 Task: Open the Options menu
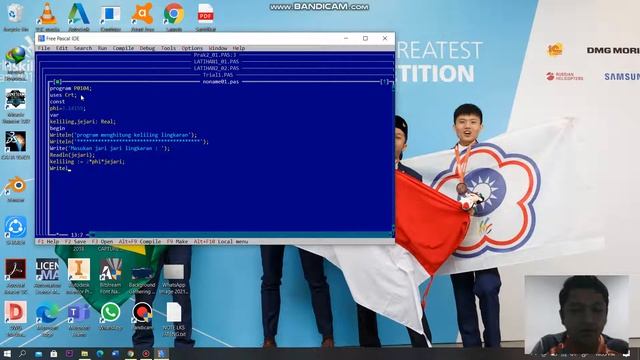(x=192, y=48)
